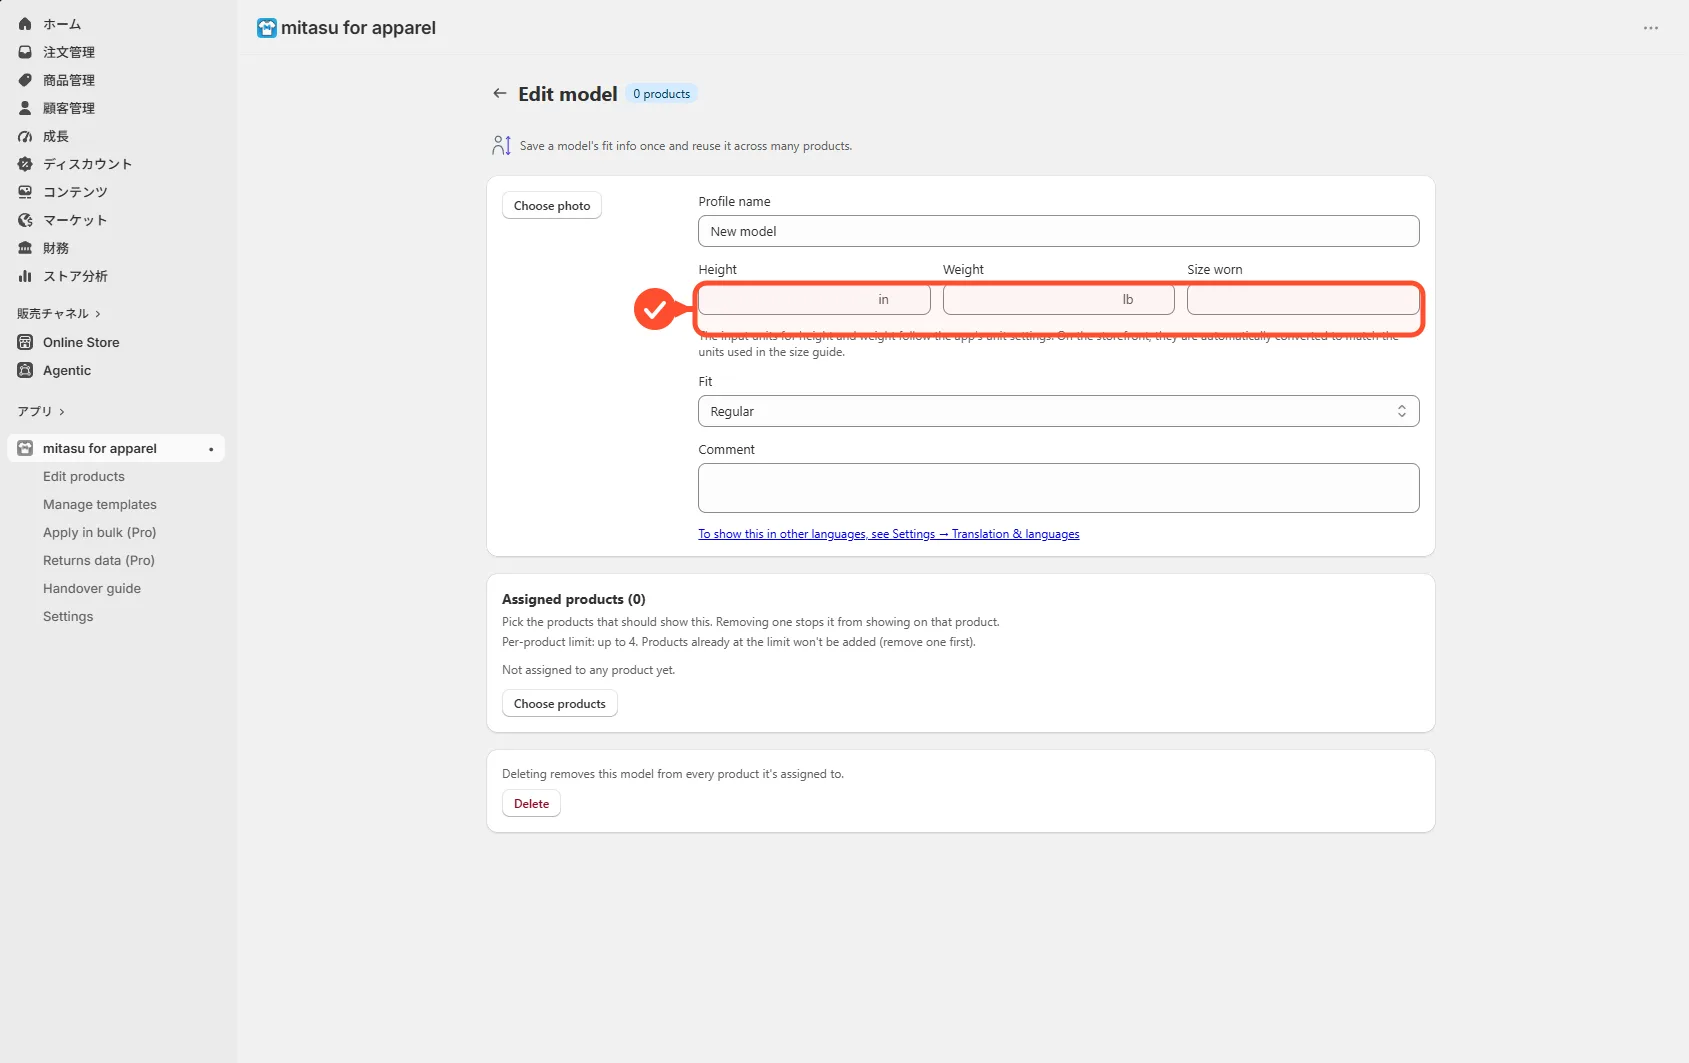
Task: Click into the Comment text box
Action: pos(1058,488)
